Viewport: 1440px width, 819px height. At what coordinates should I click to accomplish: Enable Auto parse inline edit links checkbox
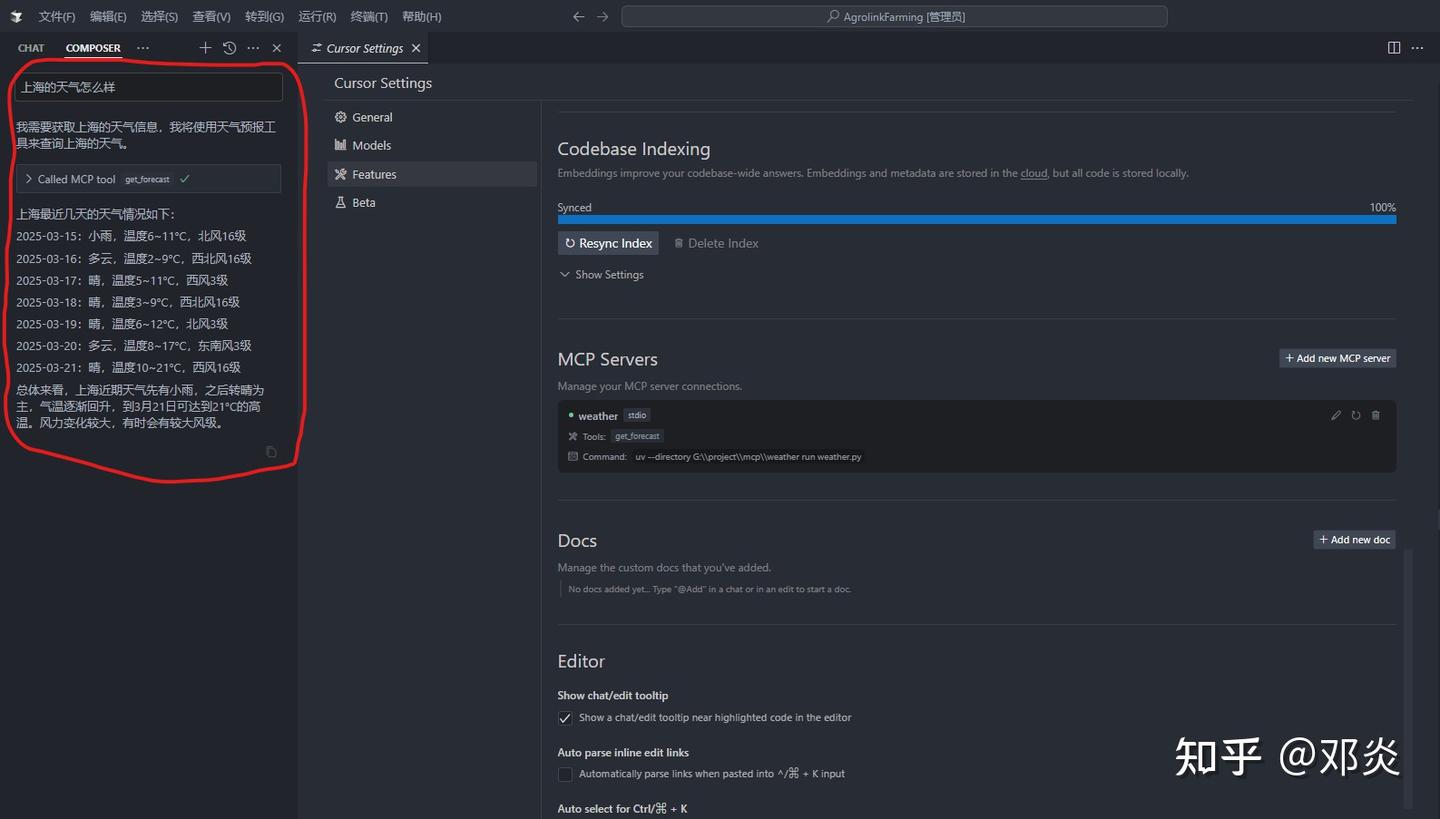coord(565,774)
